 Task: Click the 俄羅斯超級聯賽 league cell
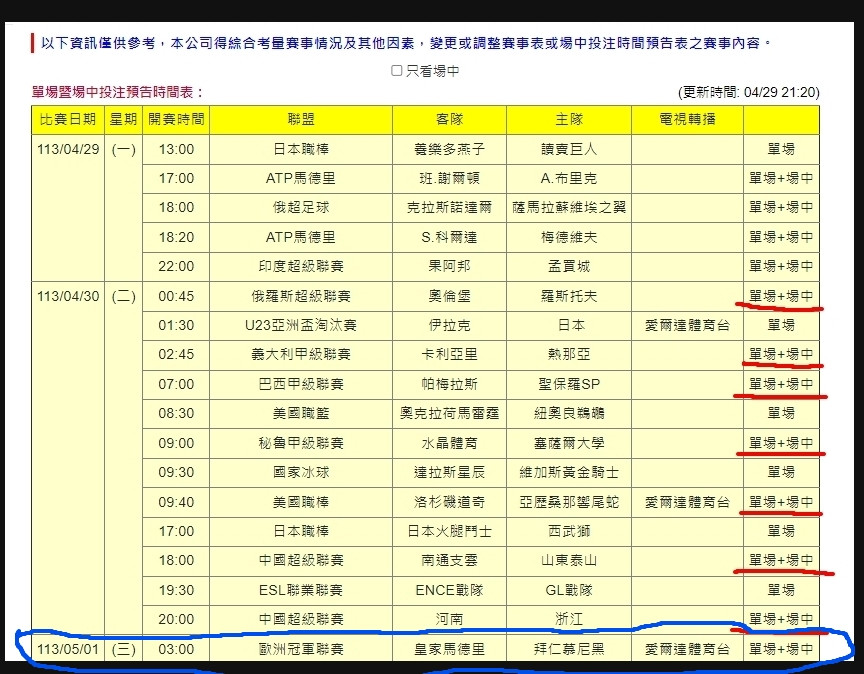301,296
